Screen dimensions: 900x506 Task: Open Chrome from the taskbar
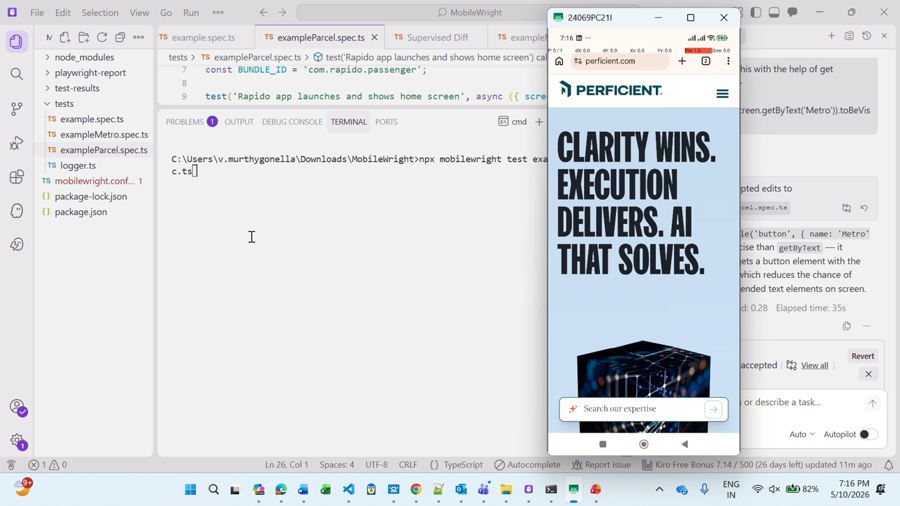tap(416, 489)
